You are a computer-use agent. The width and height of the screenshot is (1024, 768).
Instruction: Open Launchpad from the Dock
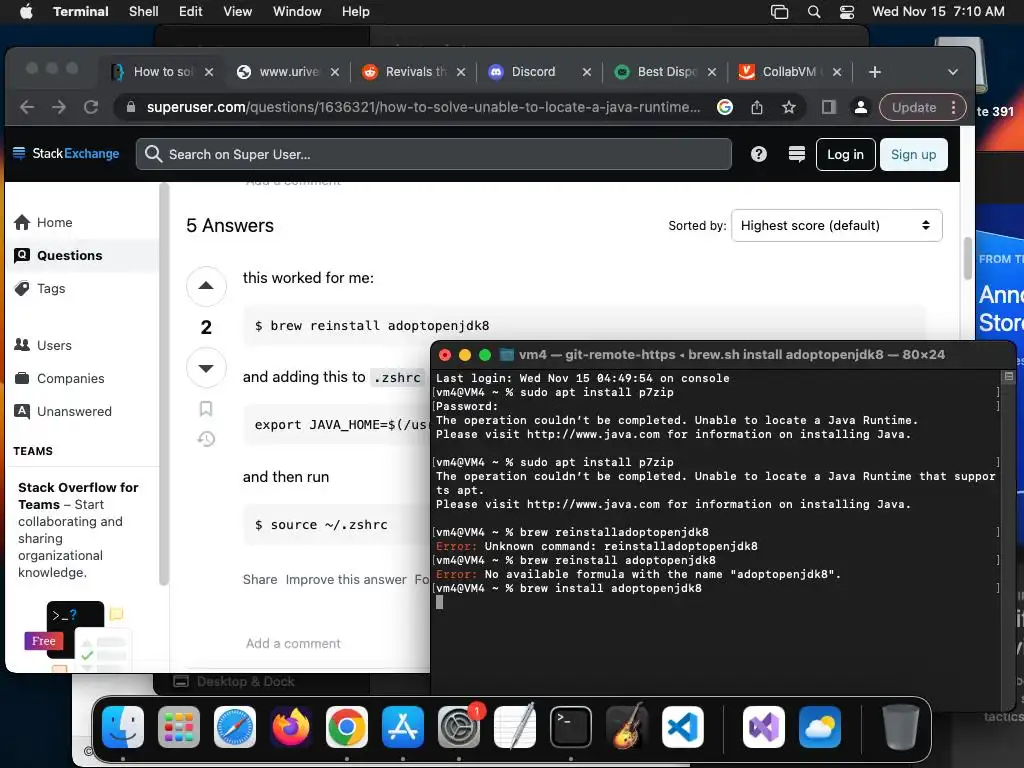coord(179,727)
